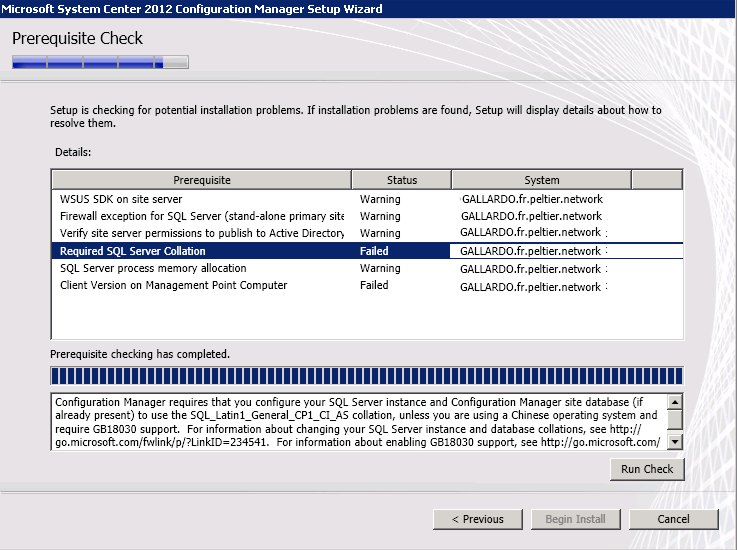
Task: Click inside the collation description text box
Action: point(360,422)
